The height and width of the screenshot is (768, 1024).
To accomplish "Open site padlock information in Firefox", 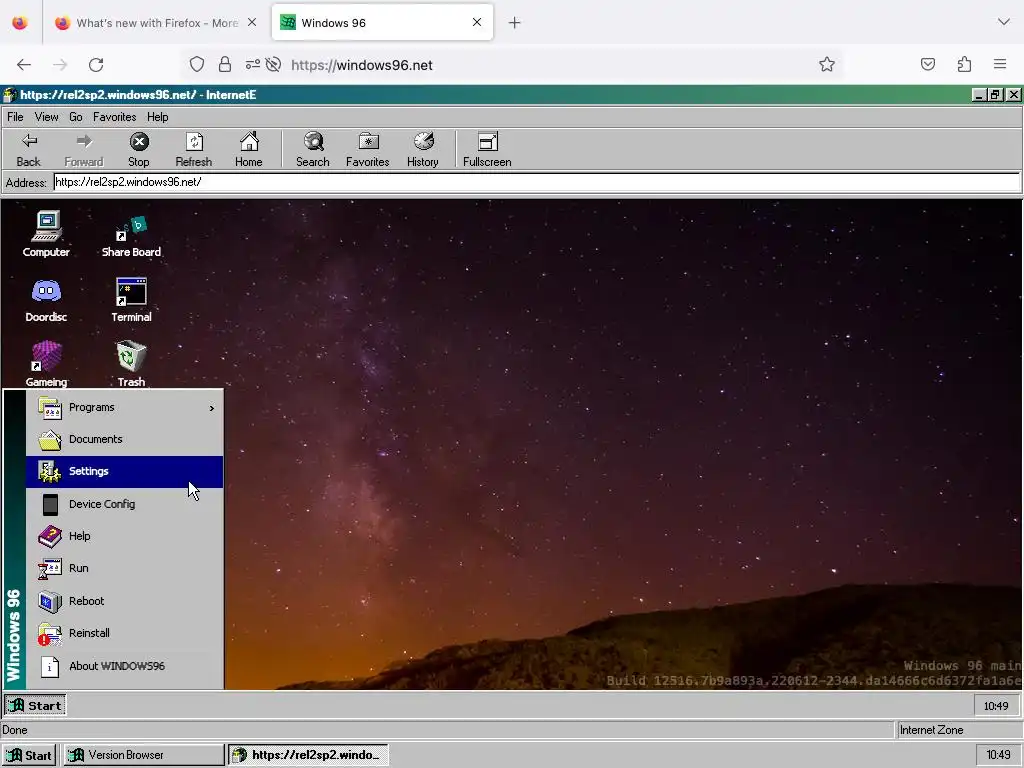I will point(225,64).
